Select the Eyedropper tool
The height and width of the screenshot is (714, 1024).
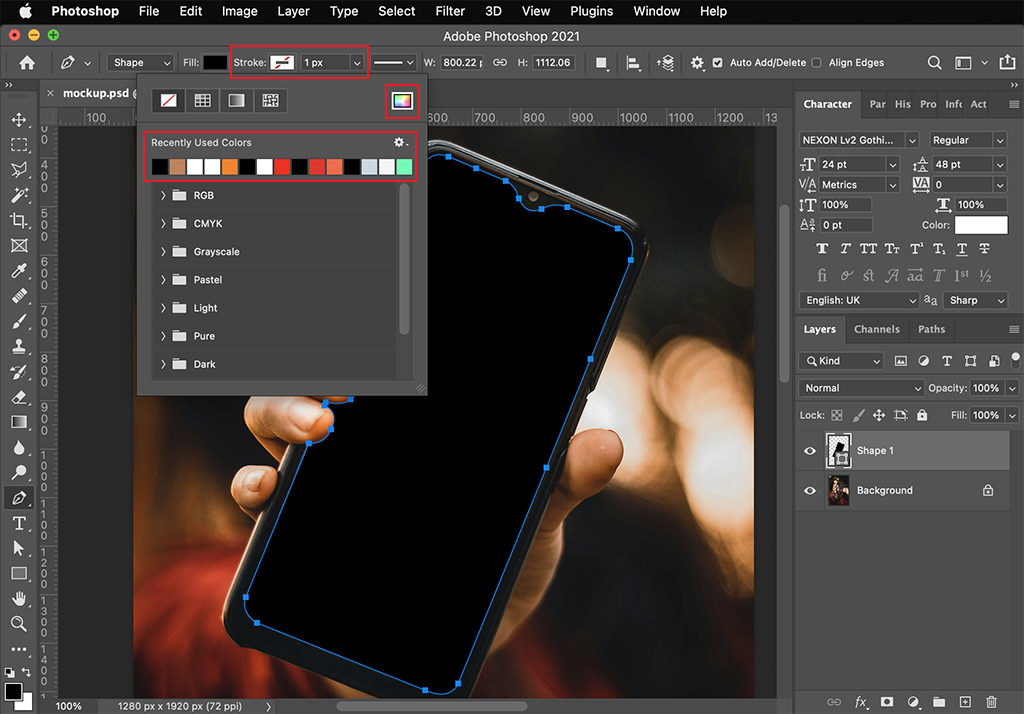point(19,270)
